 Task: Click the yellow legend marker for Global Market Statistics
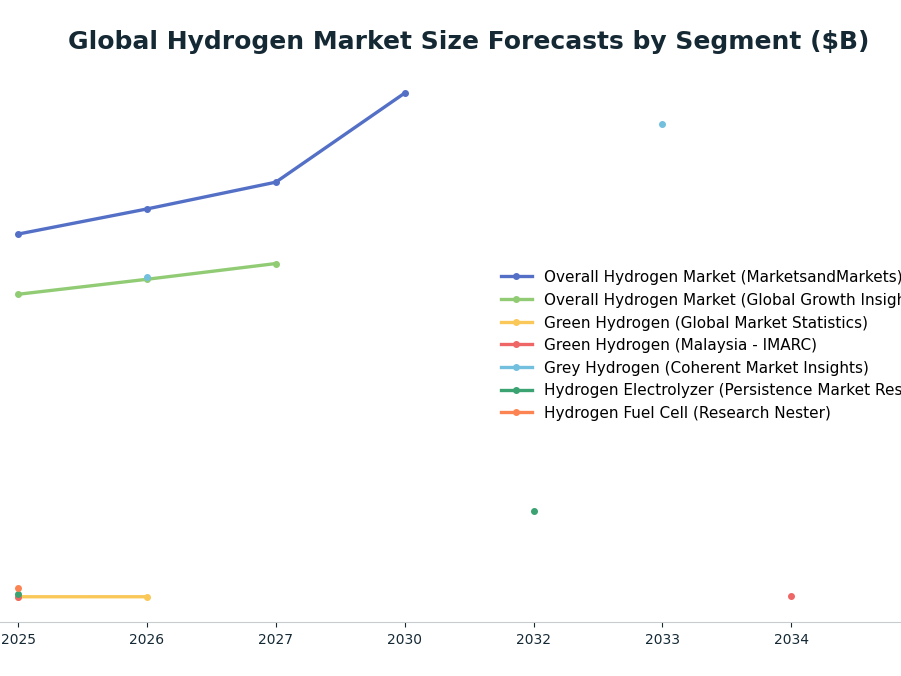[517, 322]
